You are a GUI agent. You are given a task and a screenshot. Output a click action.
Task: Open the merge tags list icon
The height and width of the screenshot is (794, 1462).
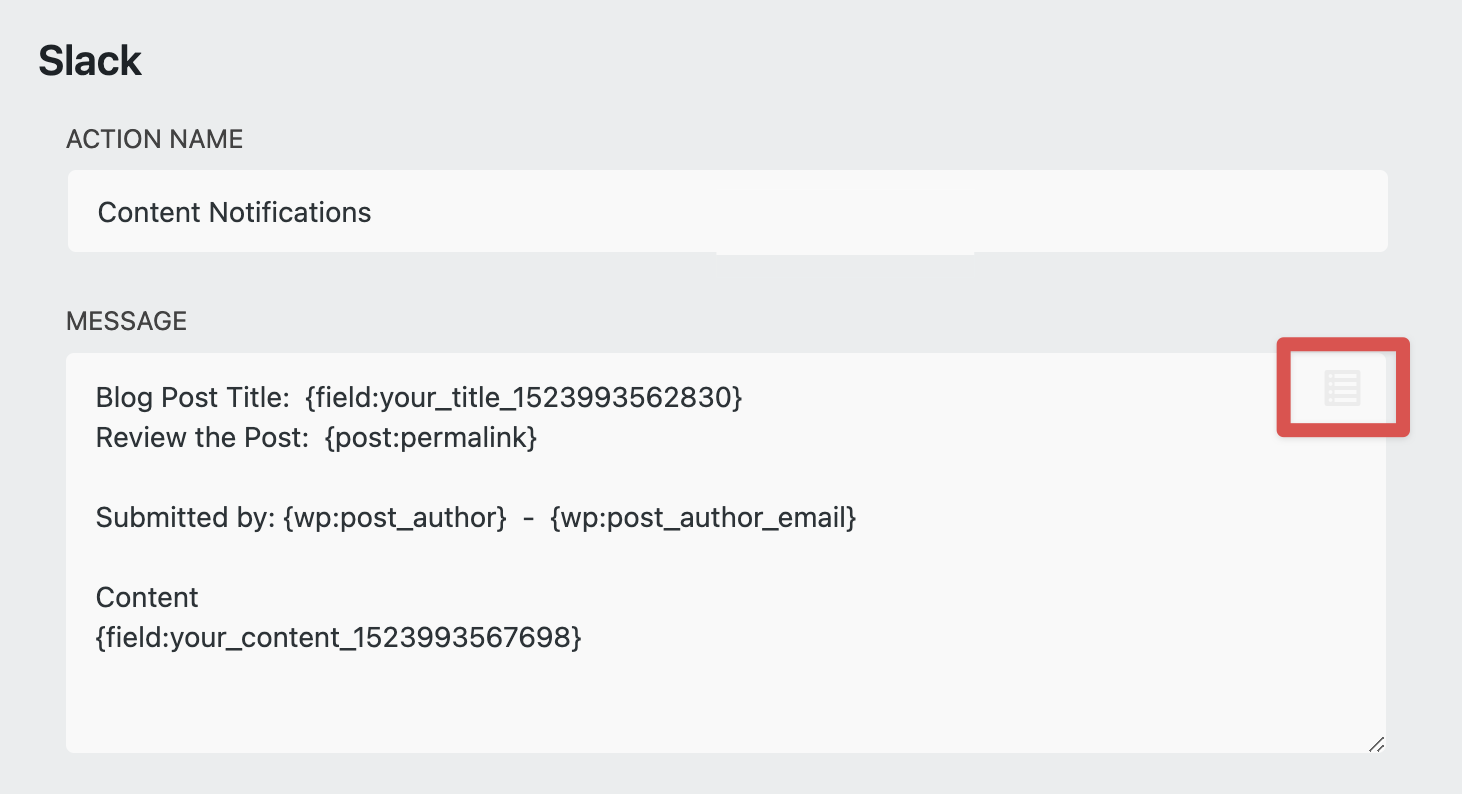1342,387
